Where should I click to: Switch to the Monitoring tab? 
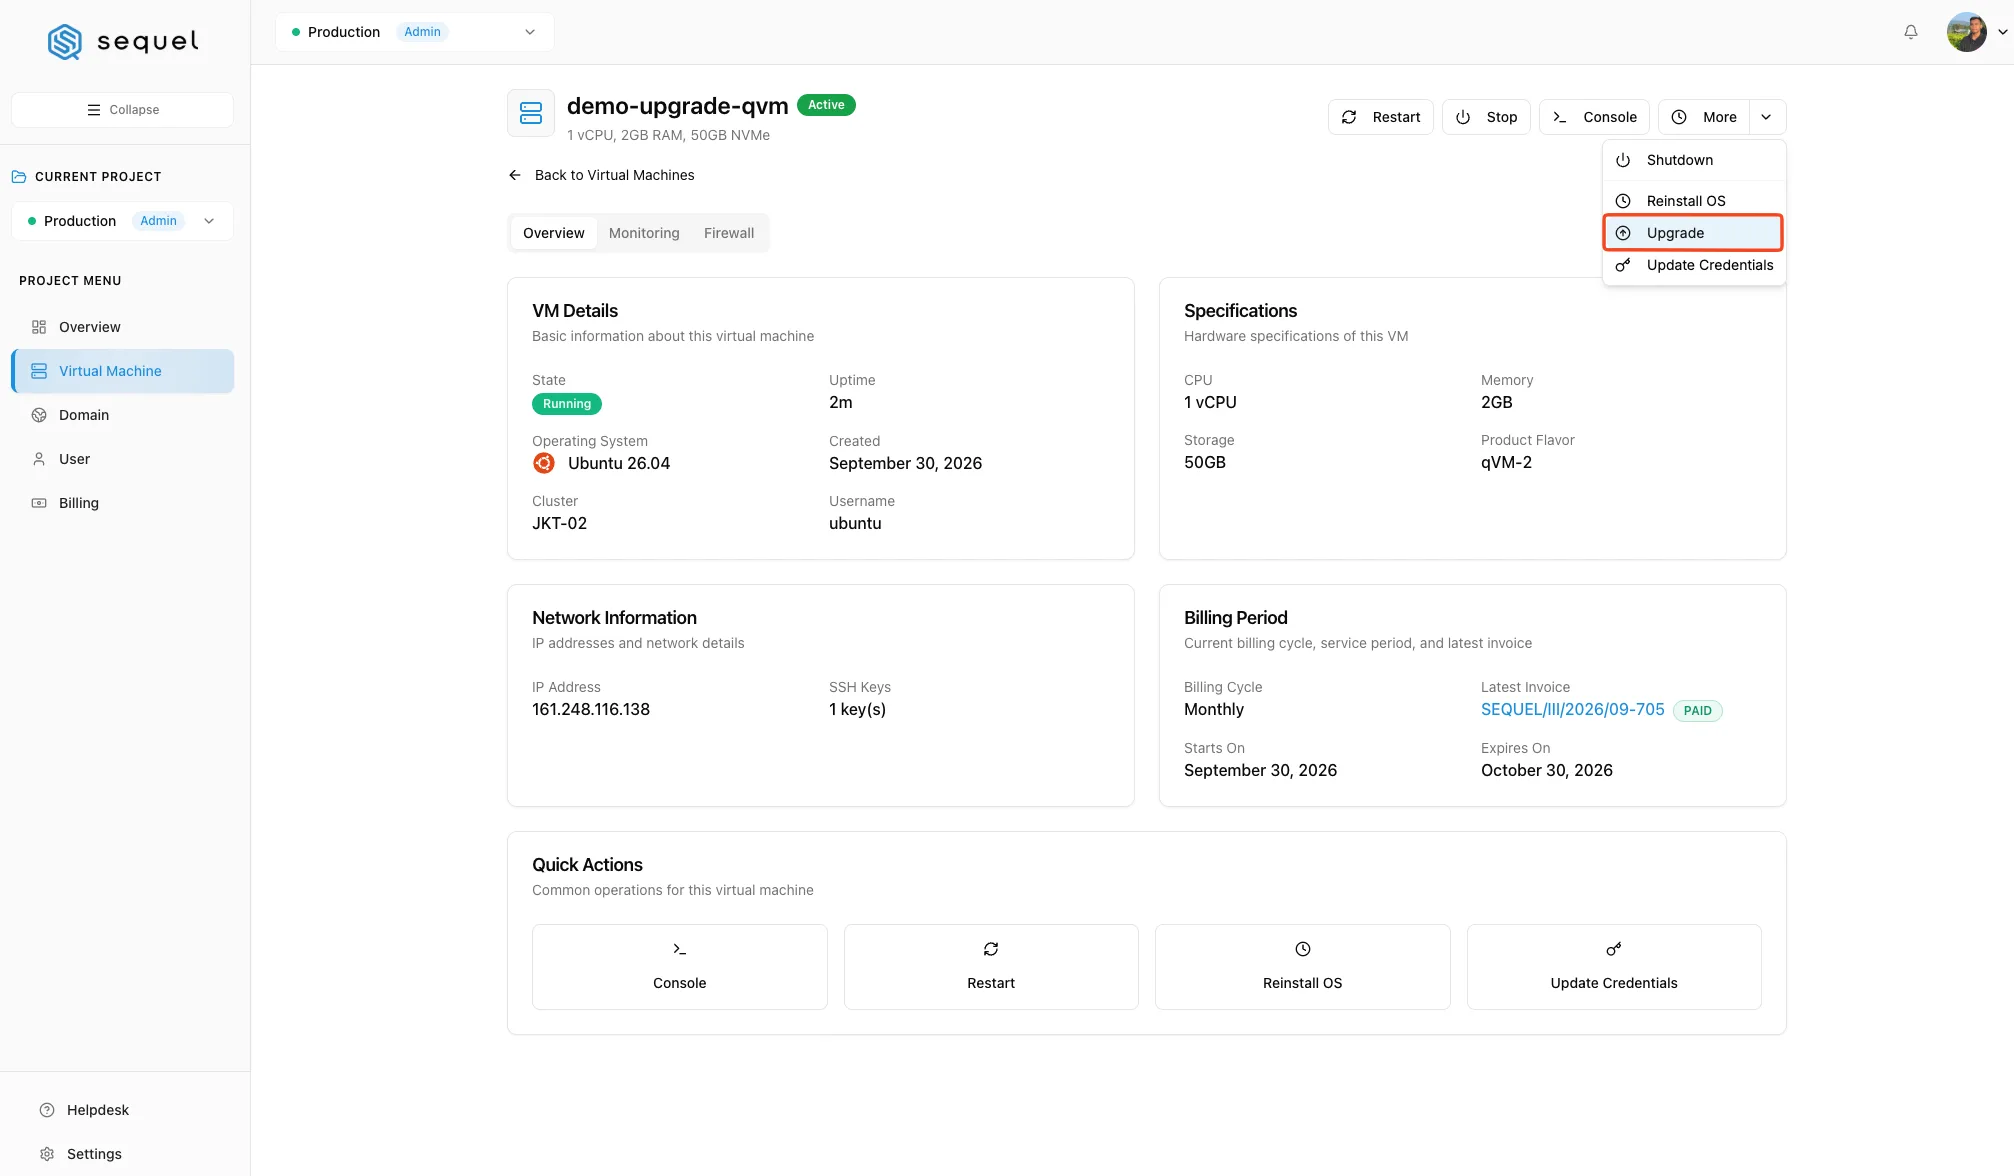tap(644, 233)
